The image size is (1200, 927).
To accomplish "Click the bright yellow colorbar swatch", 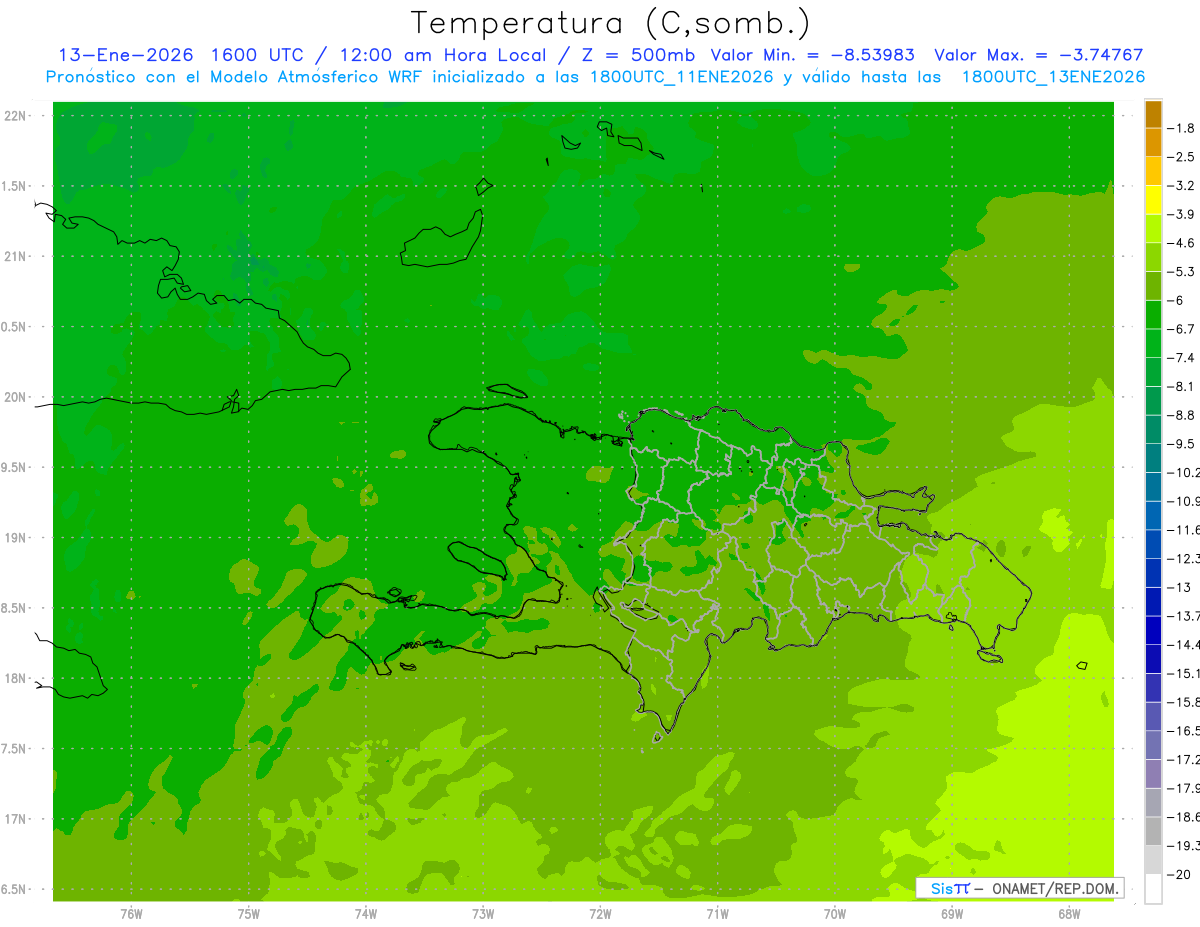I will click(1153, 200).
